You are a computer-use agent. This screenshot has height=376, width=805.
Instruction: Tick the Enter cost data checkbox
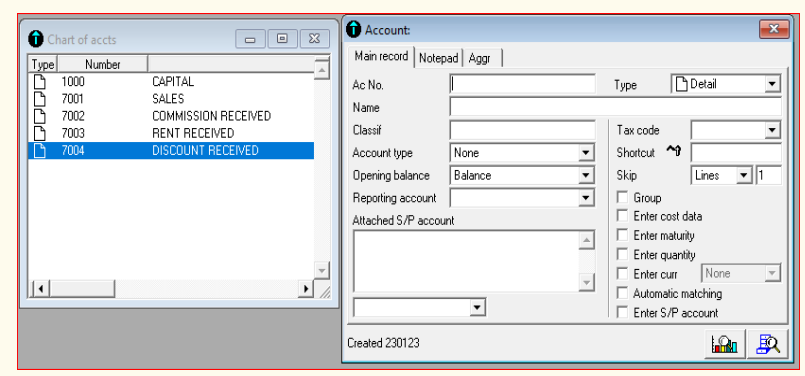pos(623,216)
